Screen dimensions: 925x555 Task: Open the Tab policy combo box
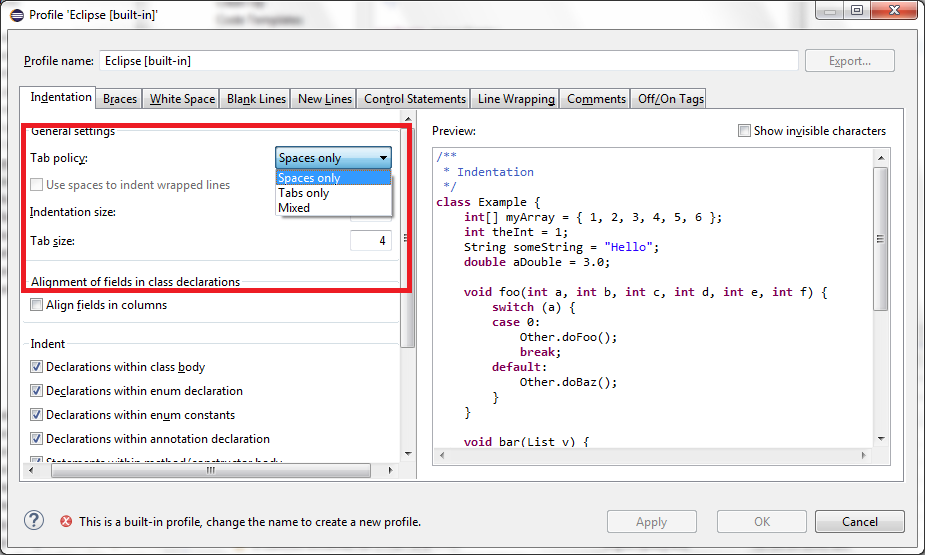click(333, 158)
